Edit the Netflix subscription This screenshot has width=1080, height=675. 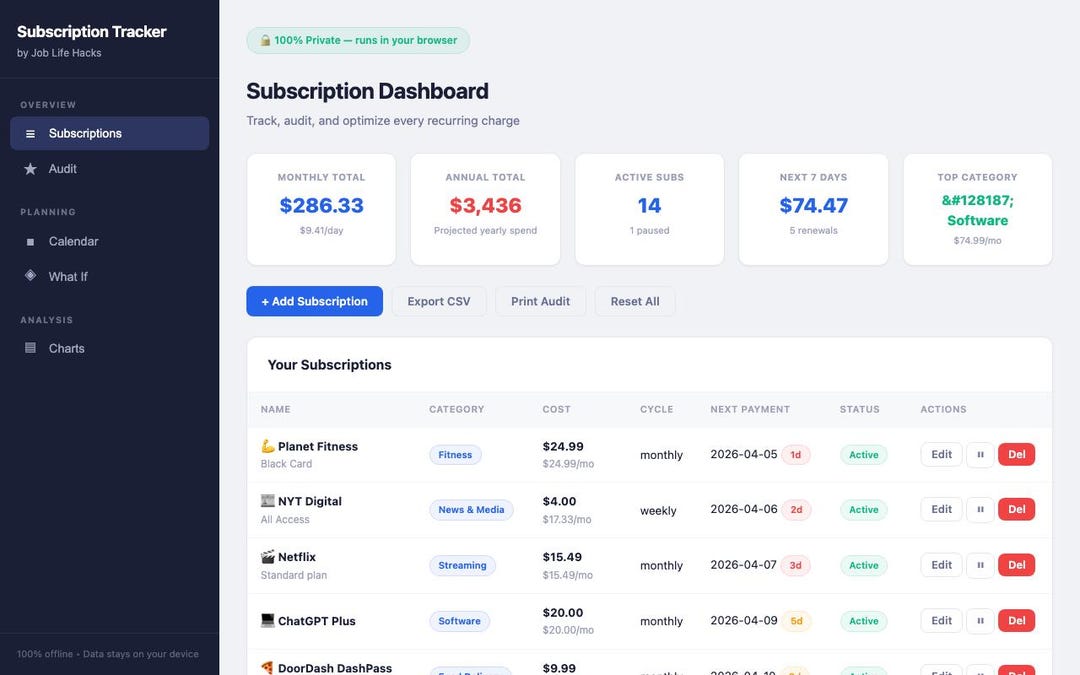click(942, 565)
